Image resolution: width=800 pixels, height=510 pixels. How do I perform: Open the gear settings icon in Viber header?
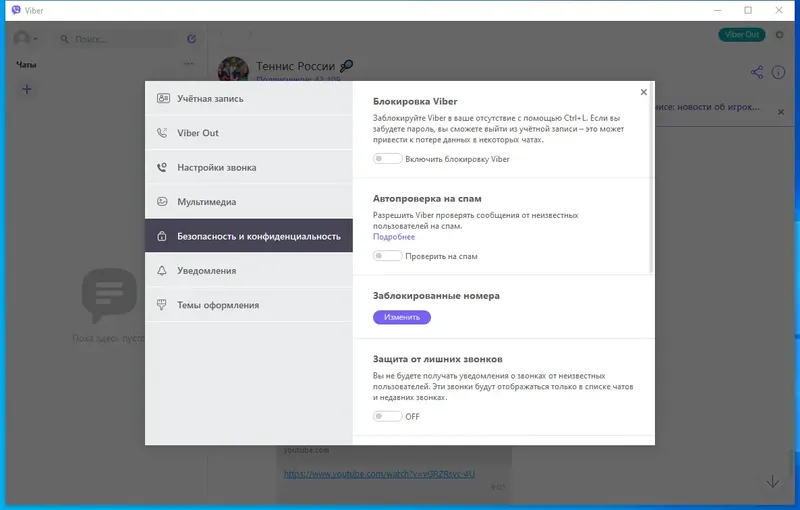pos(780,35)
